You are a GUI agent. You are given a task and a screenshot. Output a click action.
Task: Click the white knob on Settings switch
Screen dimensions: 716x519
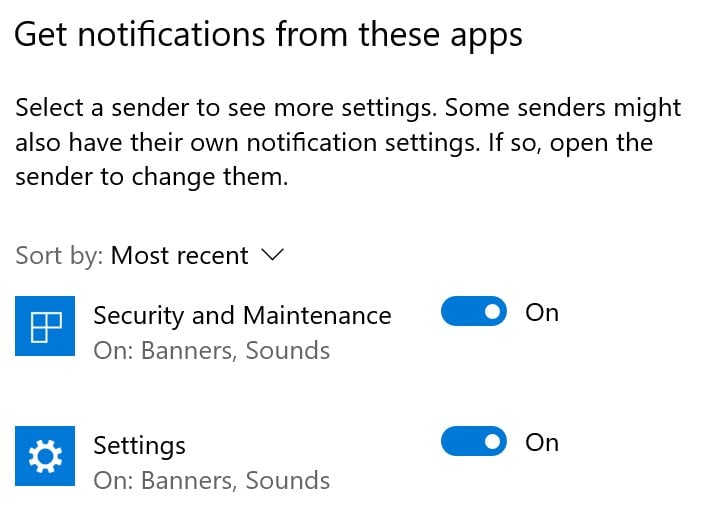[492, 442]
